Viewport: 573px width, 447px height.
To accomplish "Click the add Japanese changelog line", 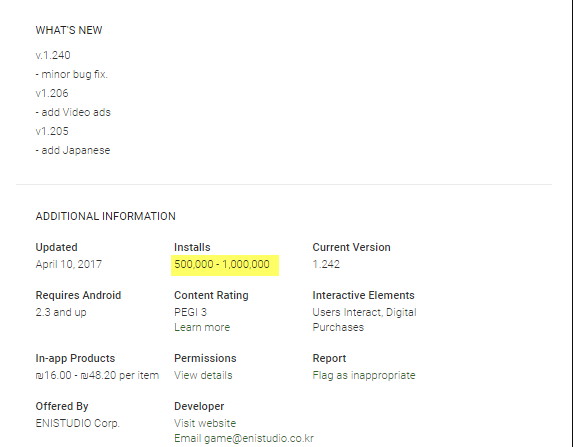I will 73,150.
